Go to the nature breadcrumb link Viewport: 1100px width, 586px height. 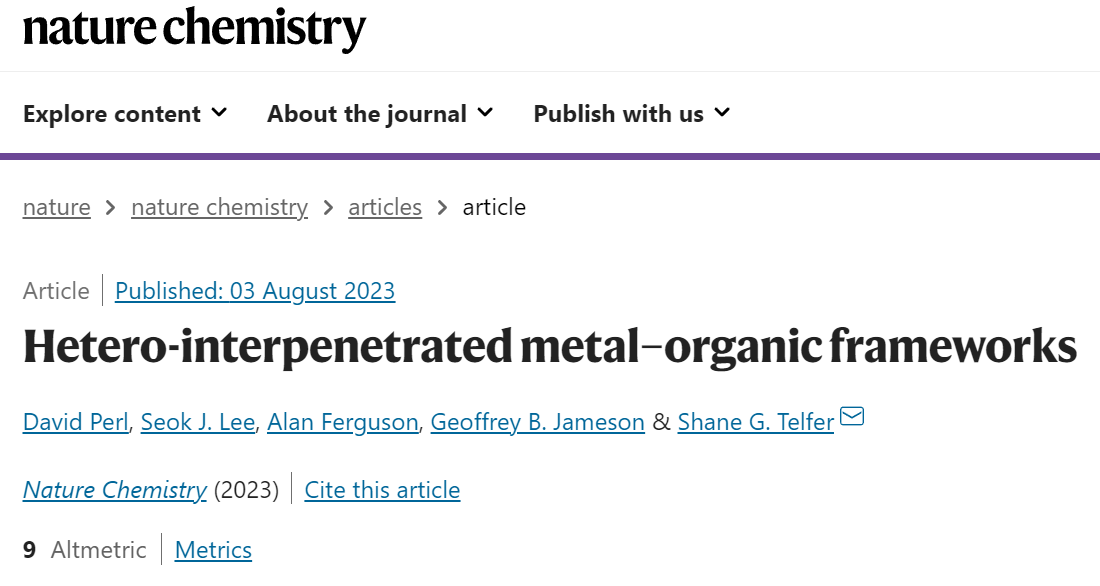click(57, 207)
